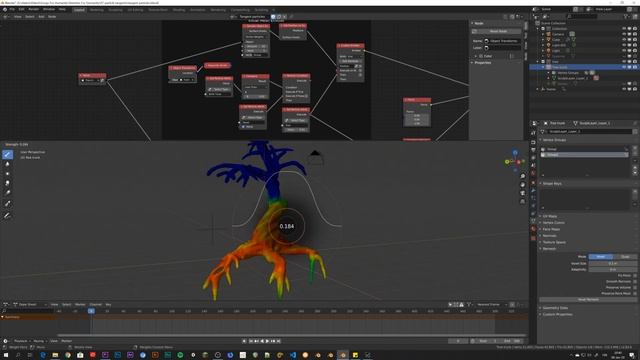Select the Smear weight paint tool
Image resolution: width=640 pixels, height=360 pixels.
tap(7, 183)
